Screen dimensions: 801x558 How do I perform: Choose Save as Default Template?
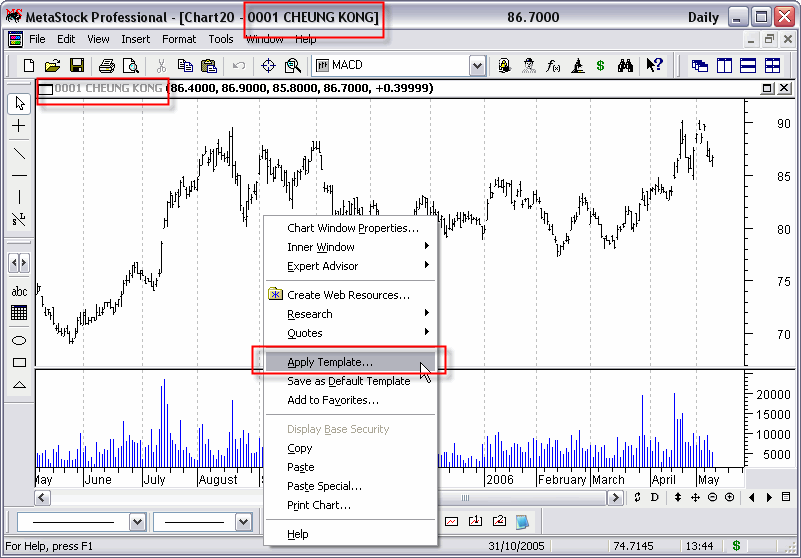(350, 381)
